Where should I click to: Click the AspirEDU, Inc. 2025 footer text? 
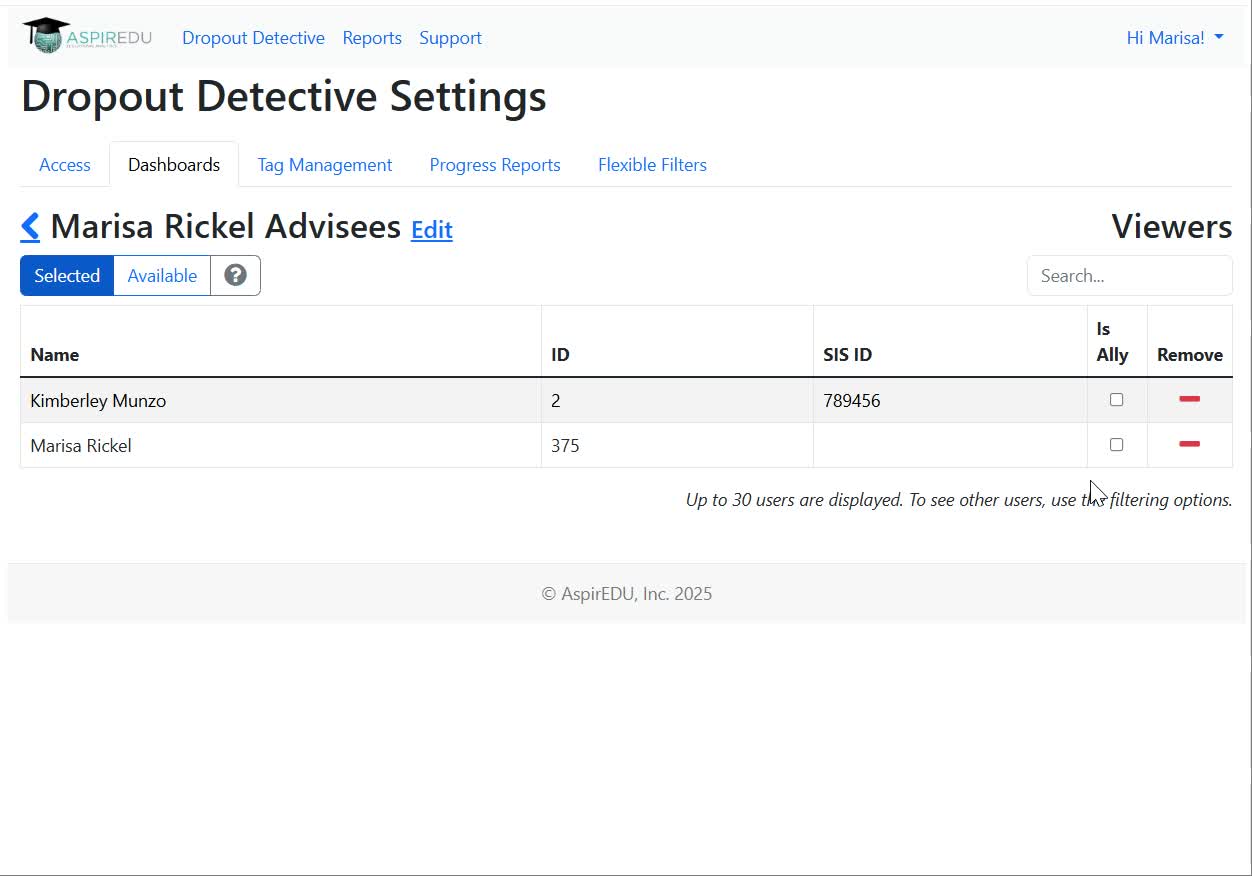click(627, 594)
